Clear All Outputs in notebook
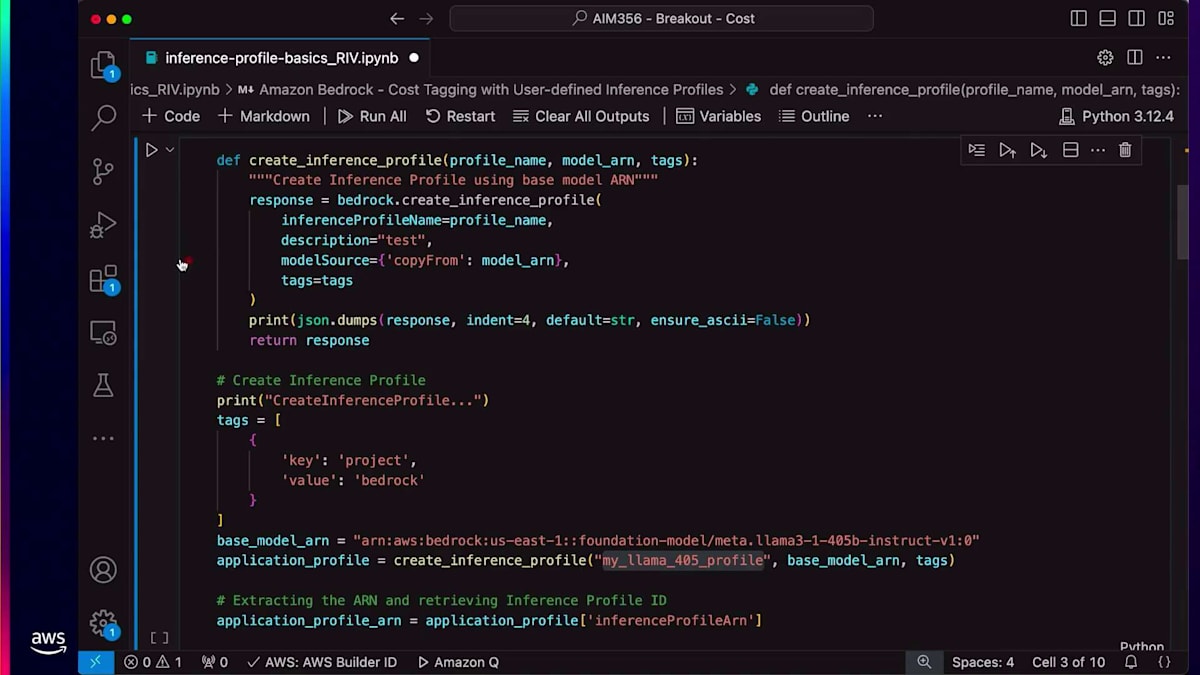Image resolution: width=1200 pixels, height=675 pixels. (581, 116)
